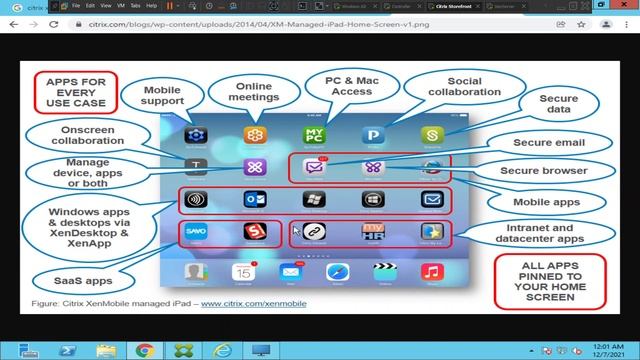Viewport: 640px width, 360px height.
Task: Click the chain-link app icon
Action: 314,231
